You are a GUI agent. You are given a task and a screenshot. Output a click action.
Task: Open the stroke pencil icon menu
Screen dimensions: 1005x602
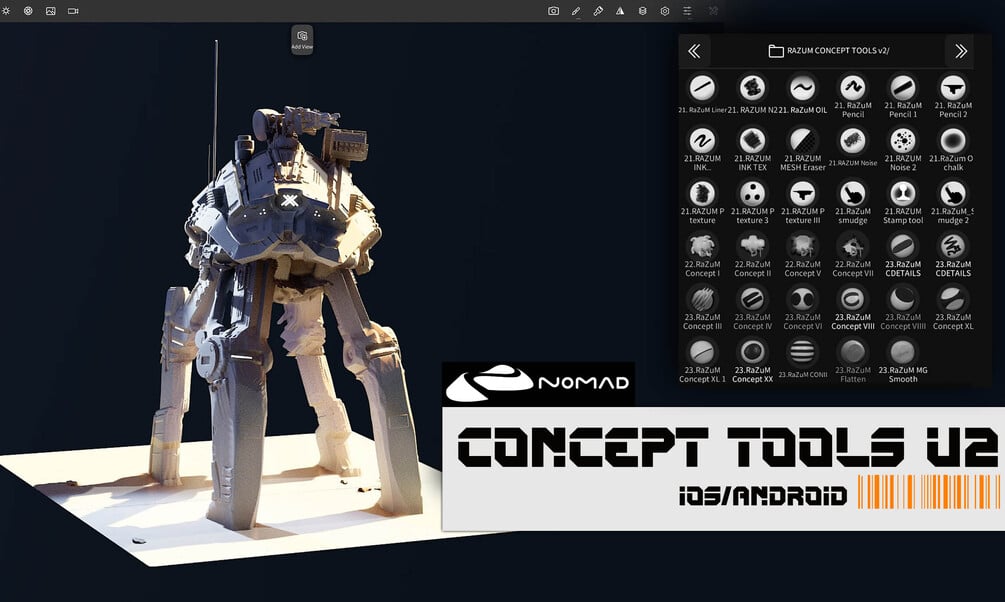tap(576, 11)
